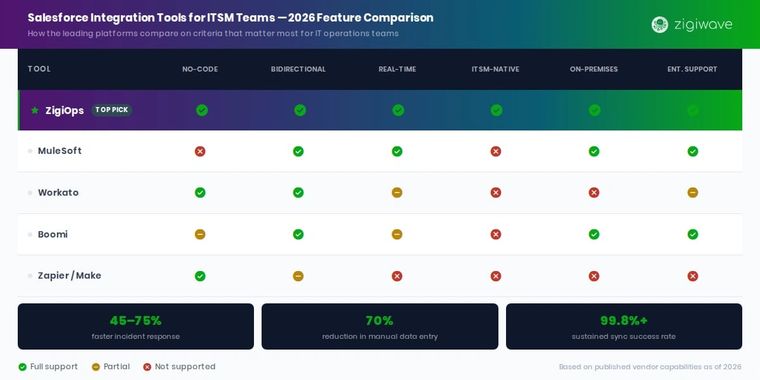Screen dimensions: 760x380
Task: Click Workato ITSM-Native red cross icon
Action: click(496, 193)
